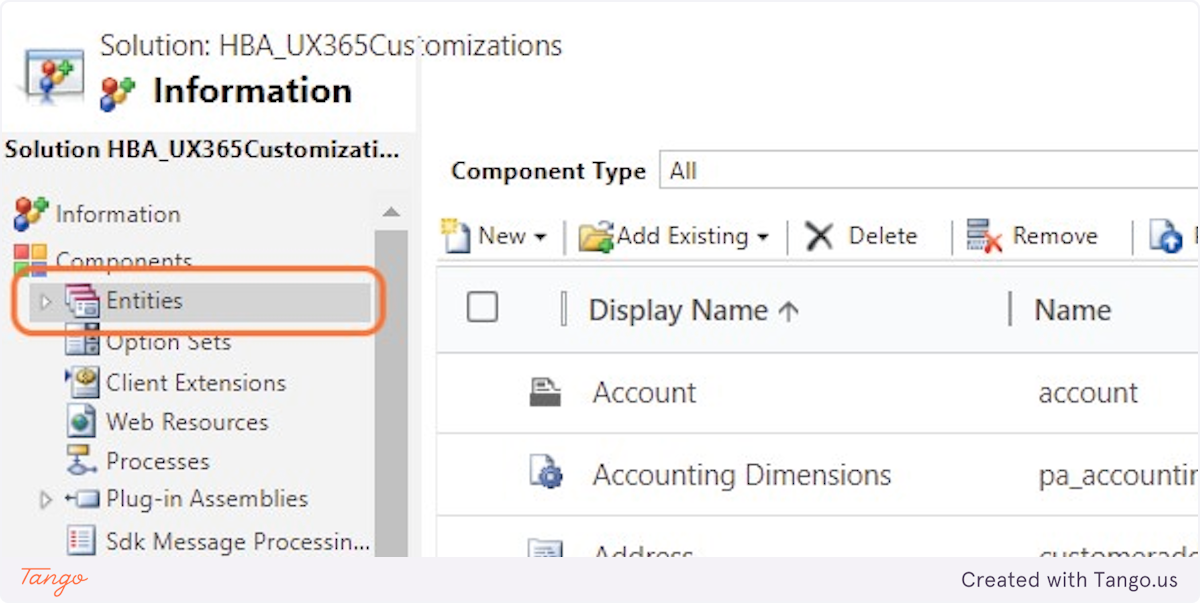1200x603 pixels.
Task: Click the Add Existing button label
Action: click(682, 236)
